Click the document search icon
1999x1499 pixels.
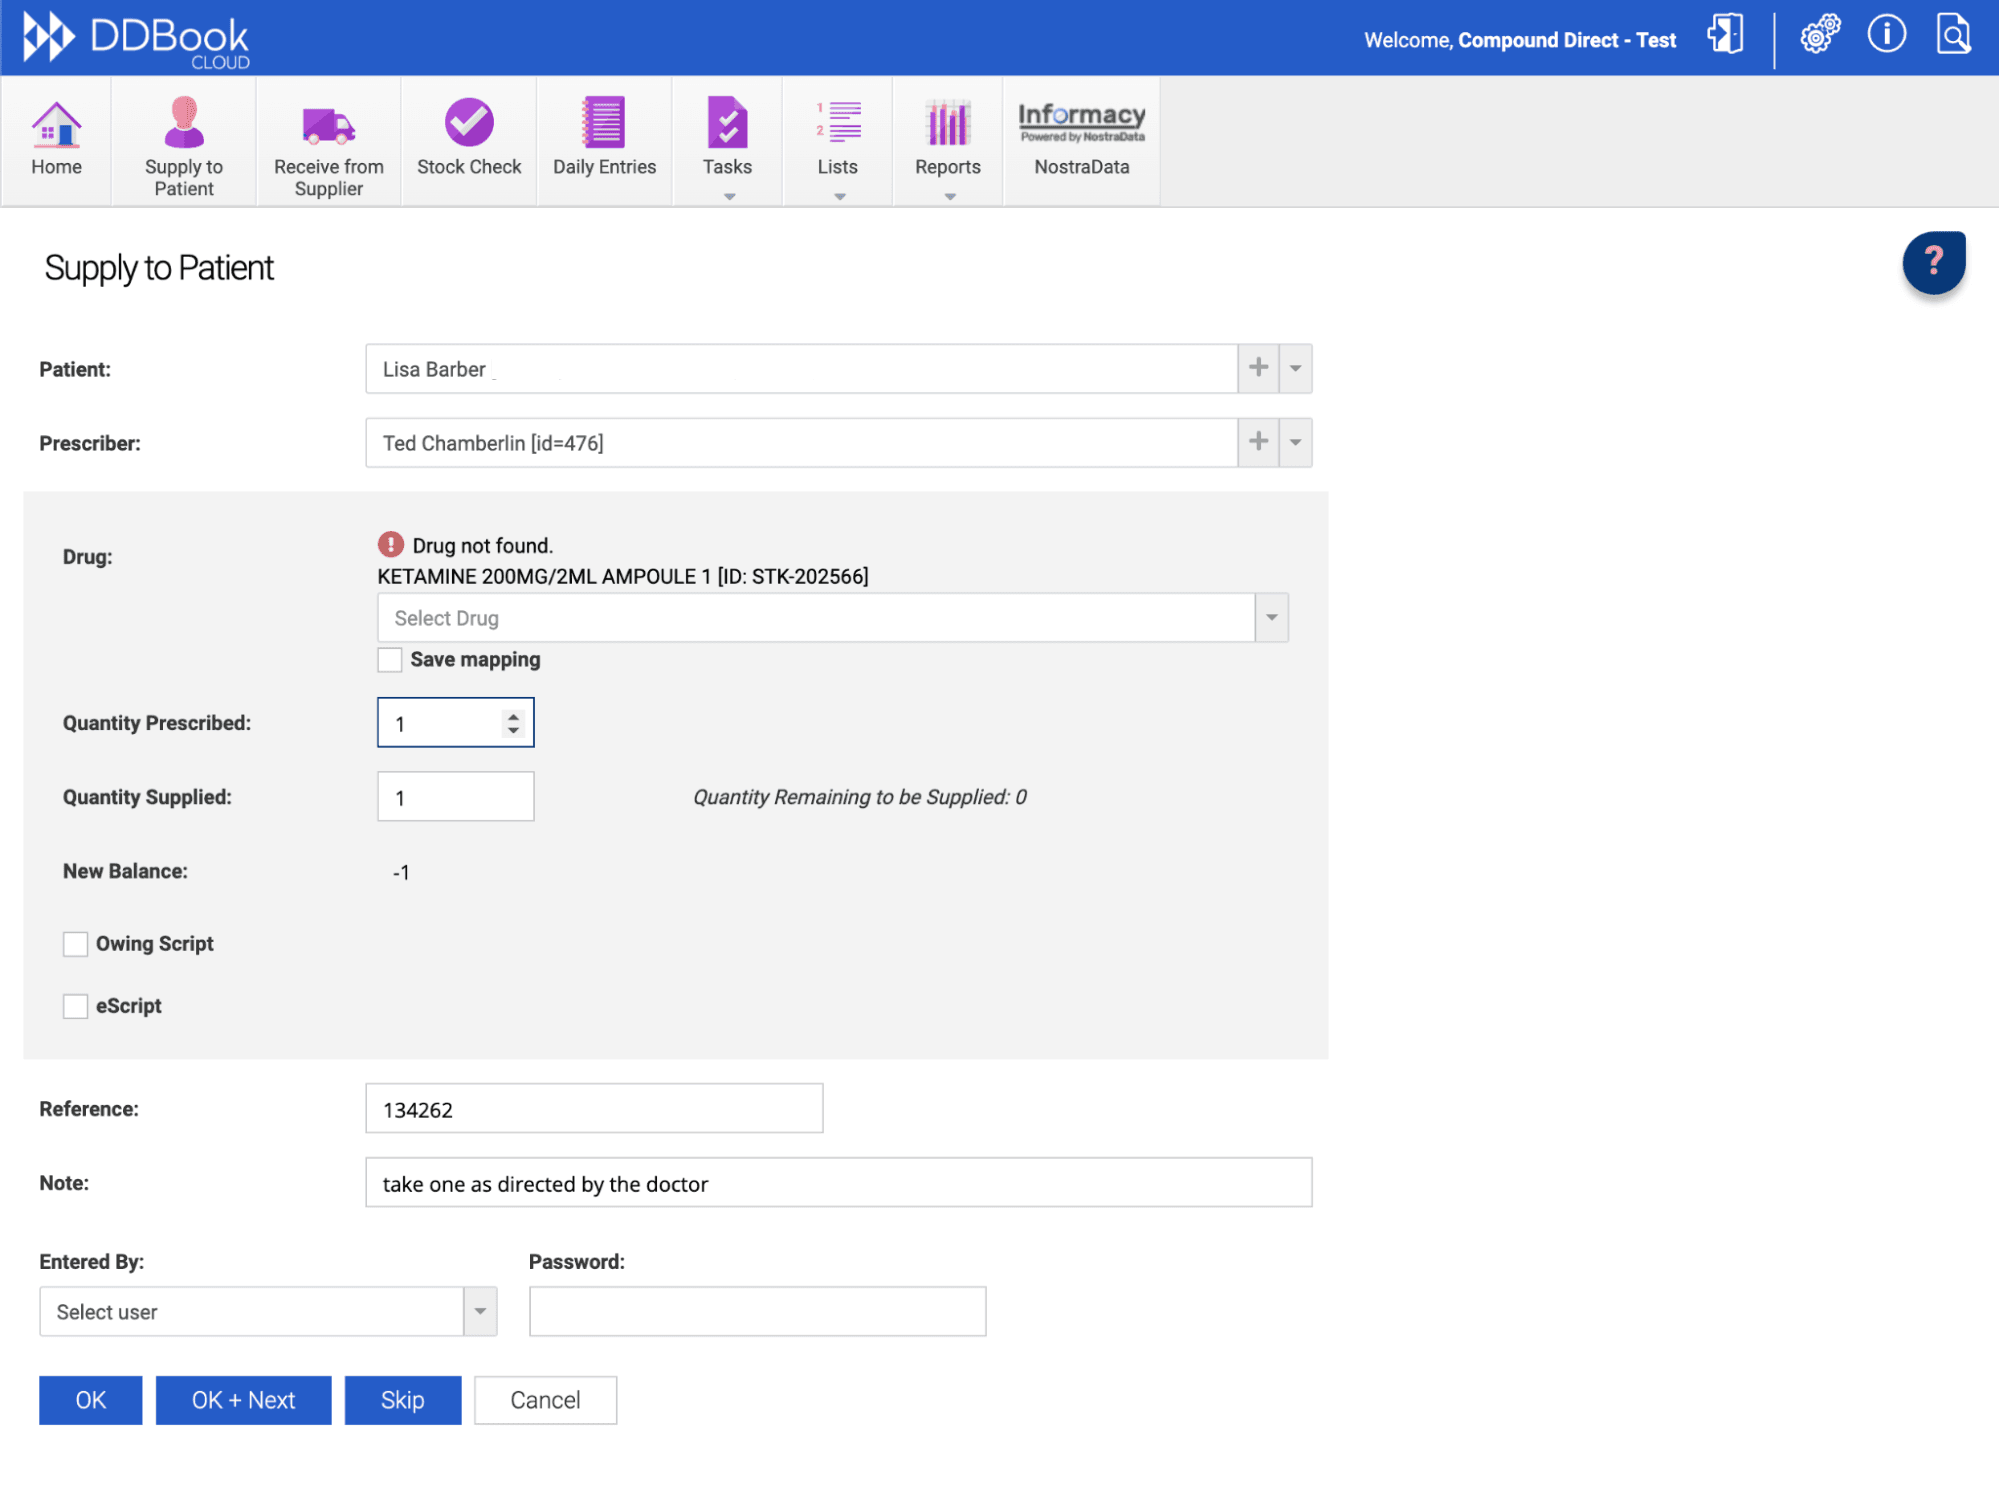(1953, 35)
